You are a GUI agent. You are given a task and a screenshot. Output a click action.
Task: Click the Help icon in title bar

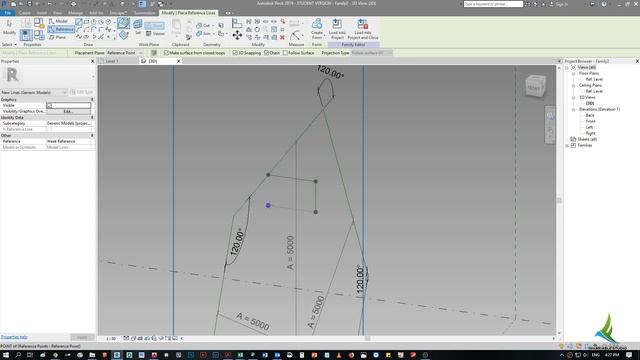tap(604, 4)
